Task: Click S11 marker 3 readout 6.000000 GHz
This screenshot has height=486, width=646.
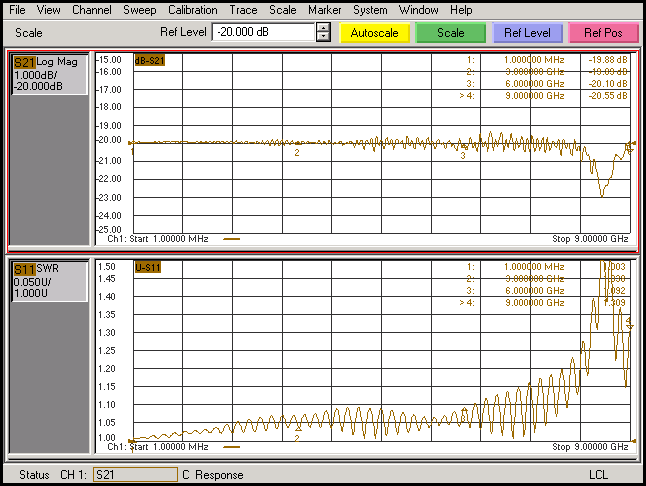Action: (x=535, y=291)
